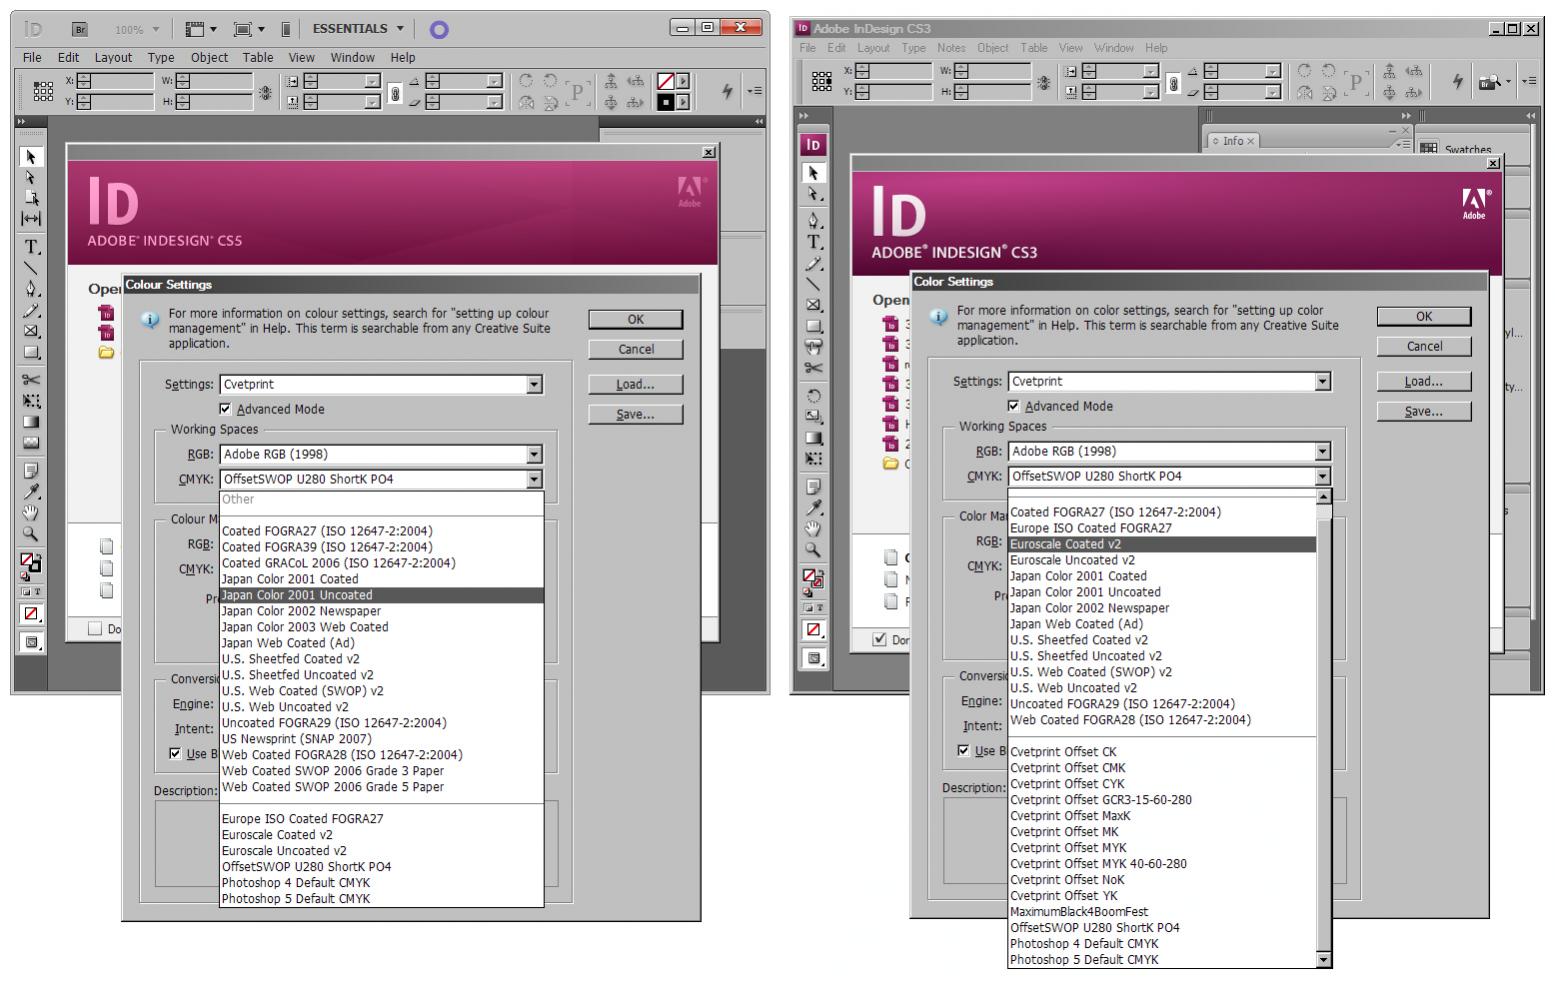
Task: Uncheck Advanced Mode in CS5 Colour Settings
Action: (225, 409)
